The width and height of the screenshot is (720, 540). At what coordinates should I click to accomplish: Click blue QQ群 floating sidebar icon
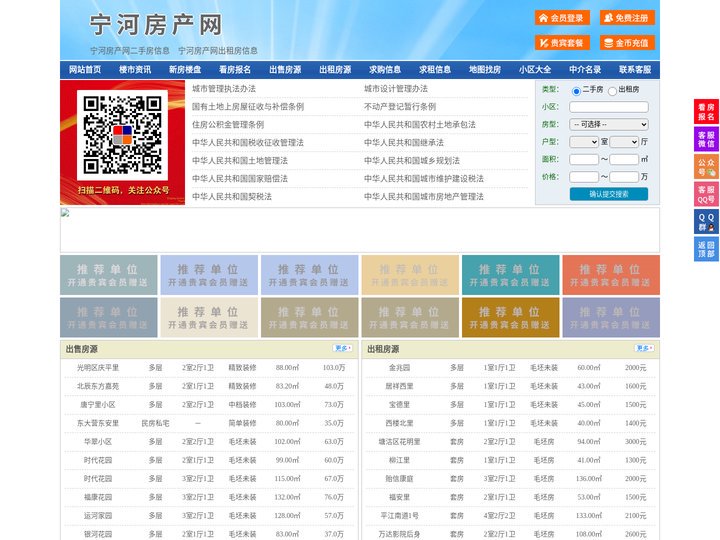click(x=706, y=222)
